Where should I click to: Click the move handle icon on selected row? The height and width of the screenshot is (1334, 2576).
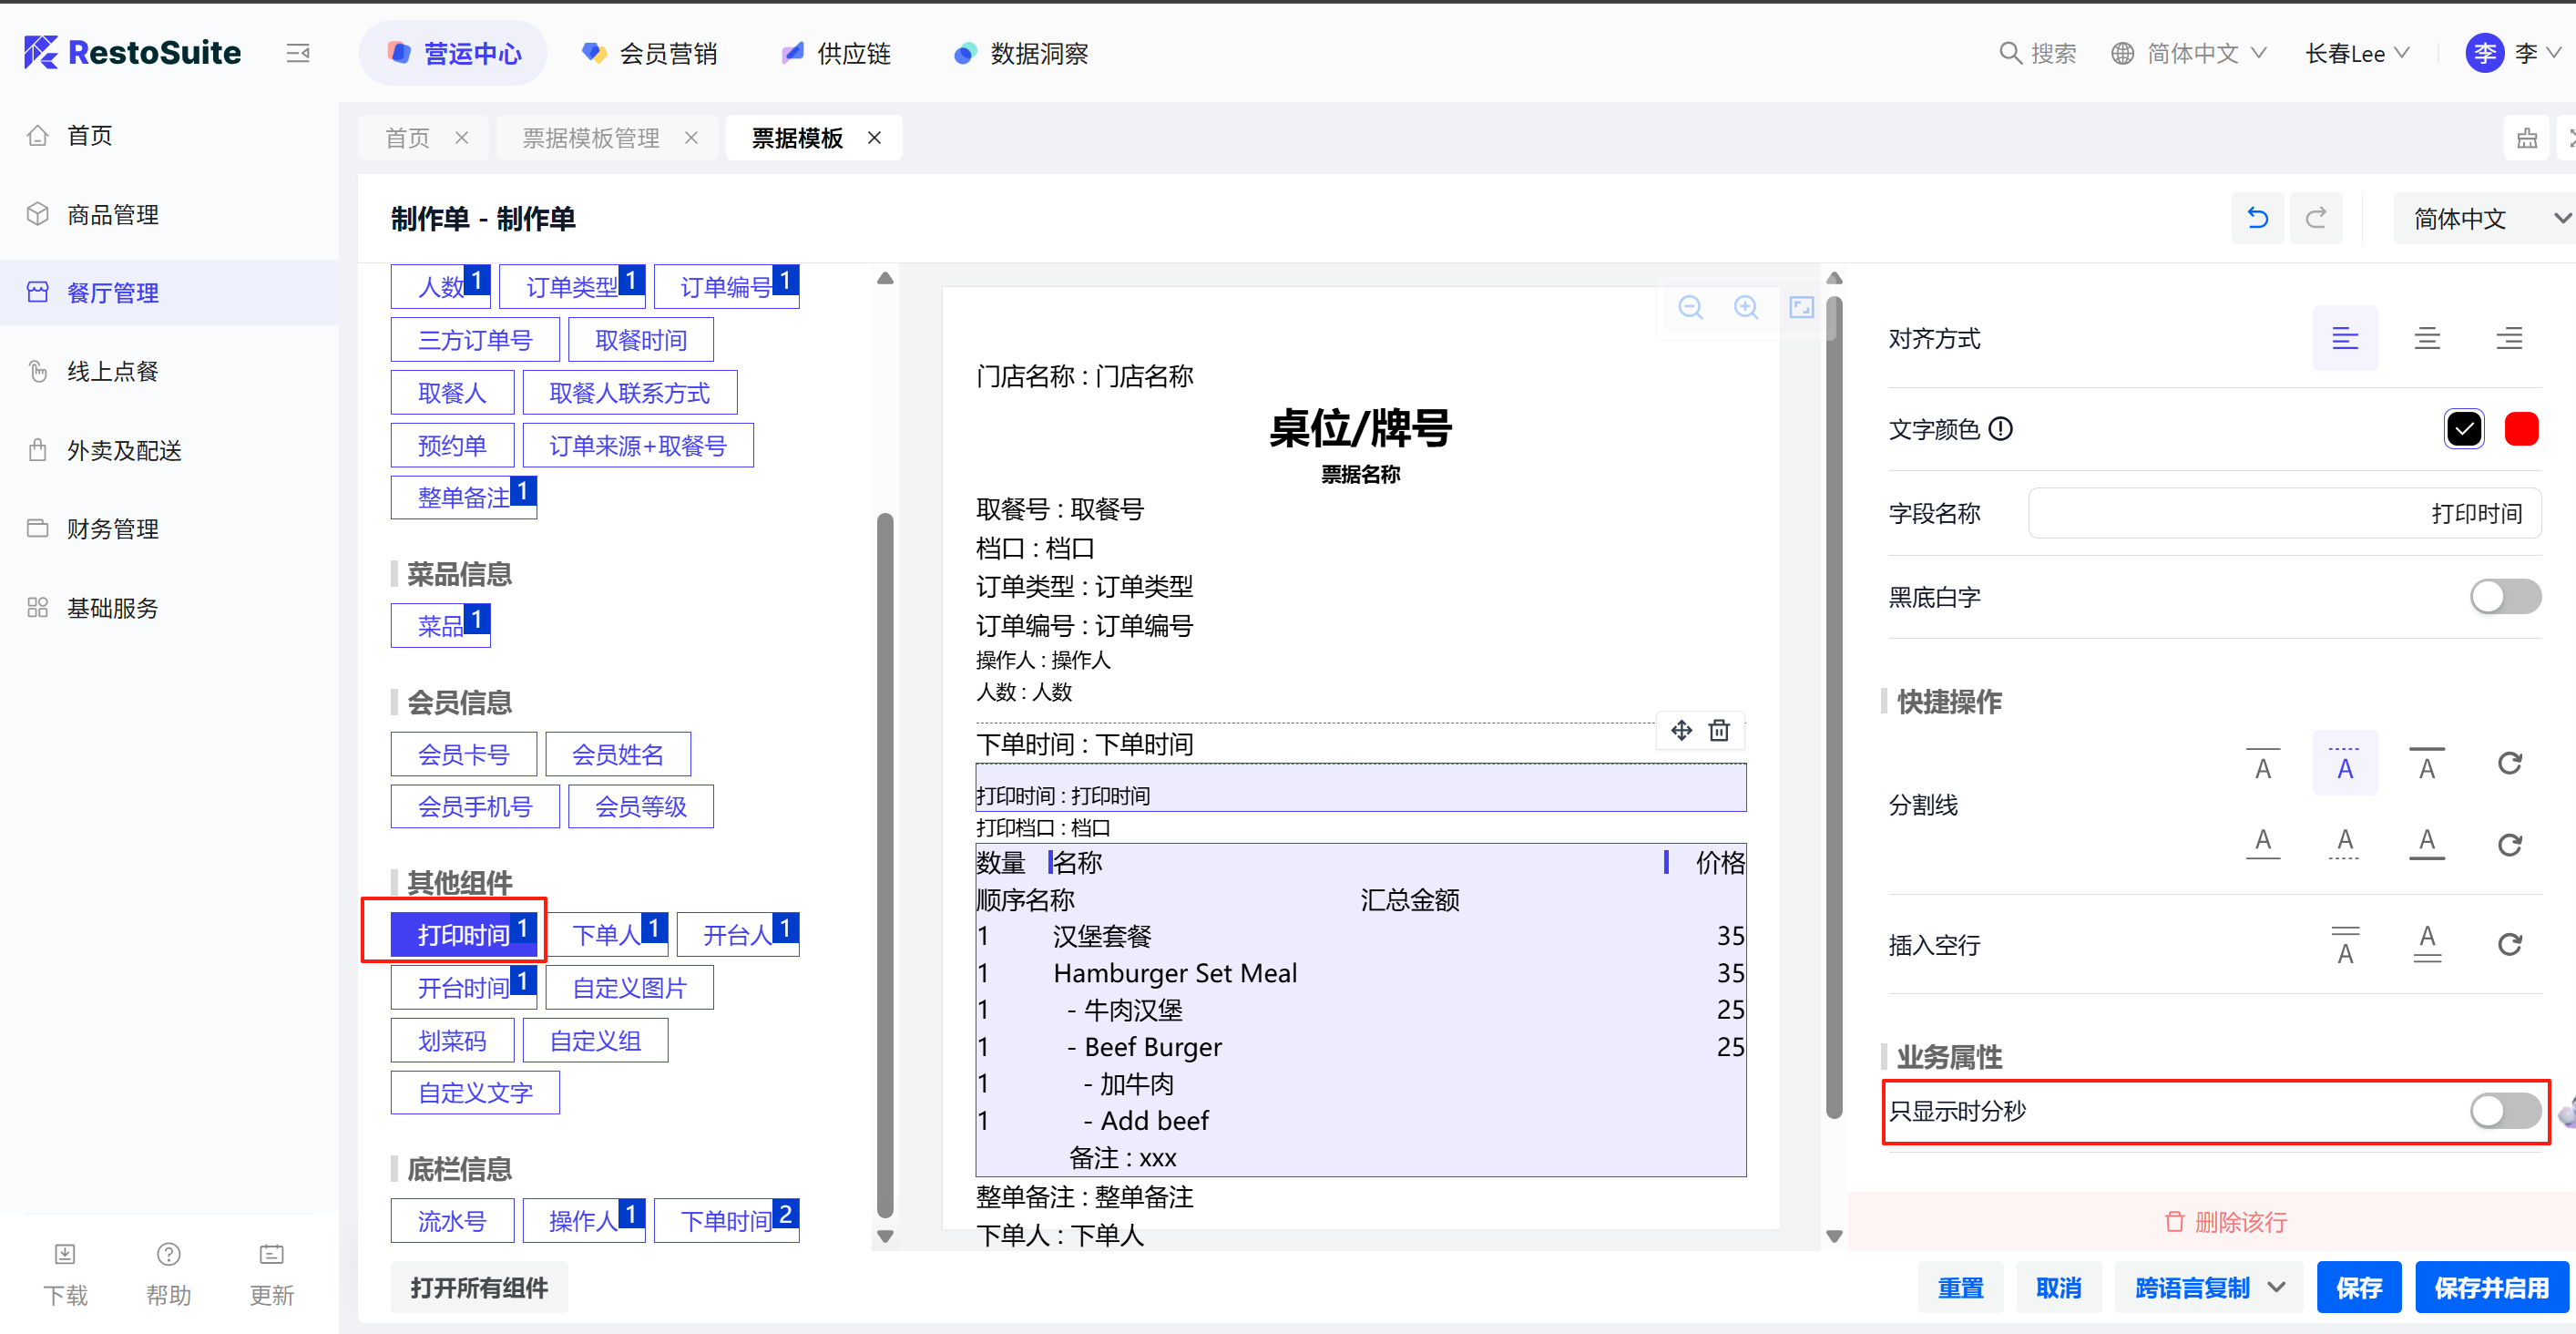(1682, 730)
